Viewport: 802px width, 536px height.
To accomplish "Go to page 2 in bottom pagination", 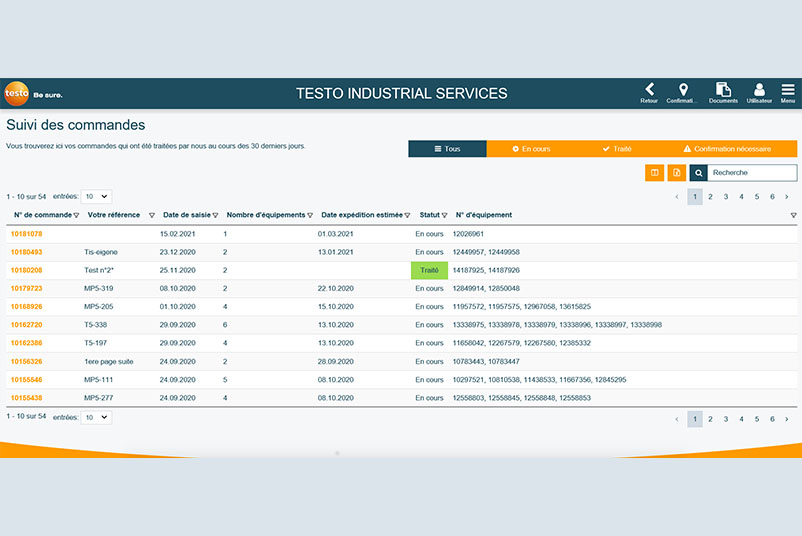I will coord(710,419).
